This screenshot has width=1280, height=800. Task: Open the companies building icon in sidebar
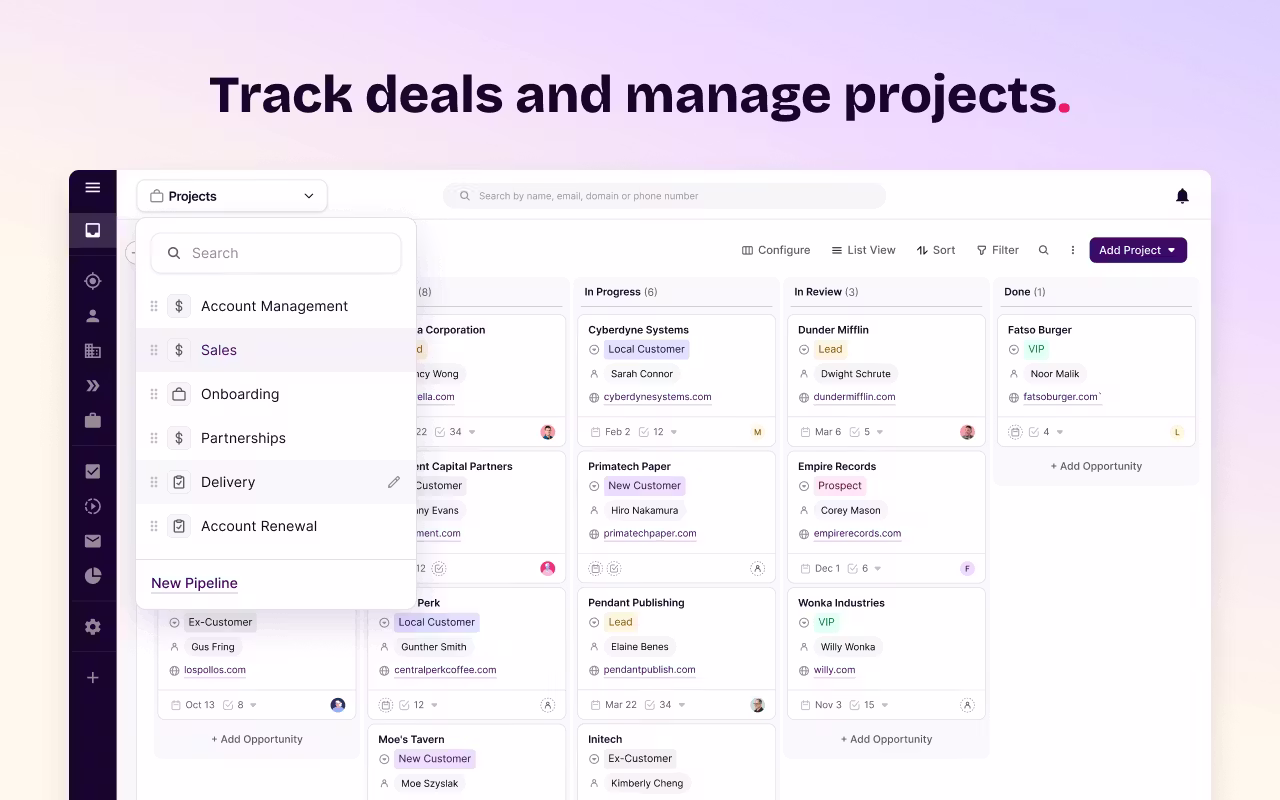click(93, 351)
